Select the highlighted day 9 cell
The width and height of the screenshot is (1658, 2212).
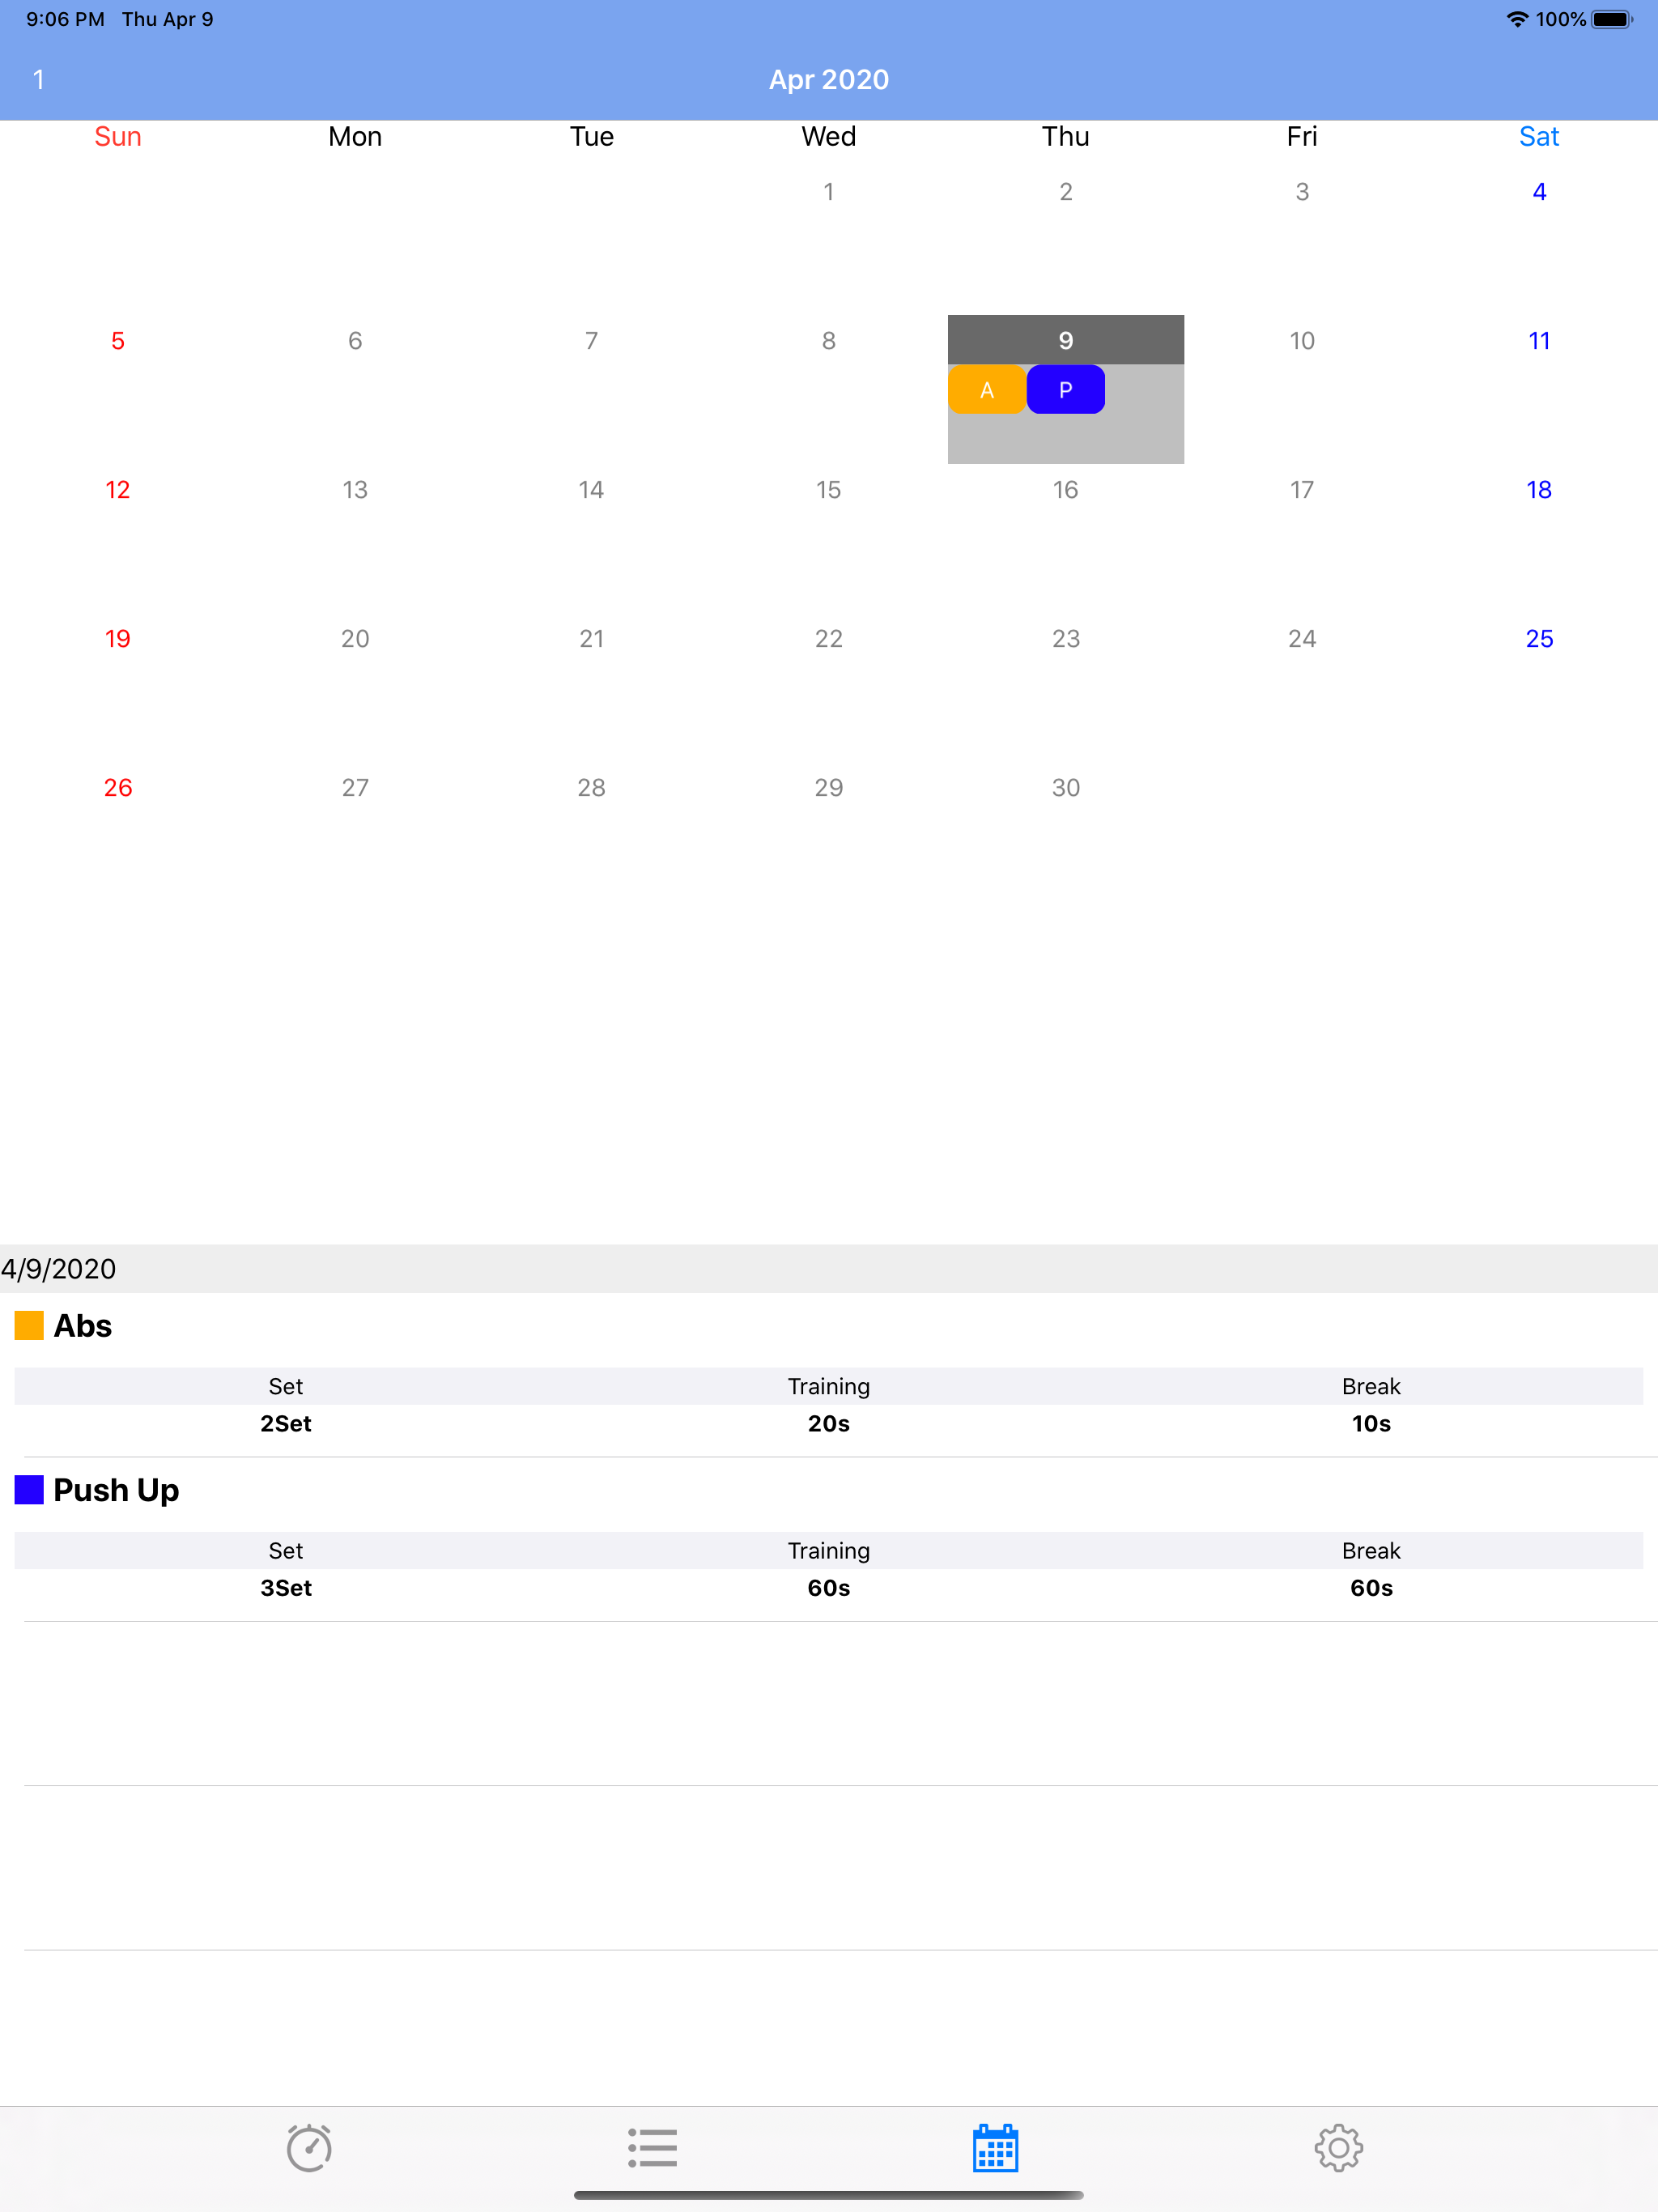(1065, 340)
